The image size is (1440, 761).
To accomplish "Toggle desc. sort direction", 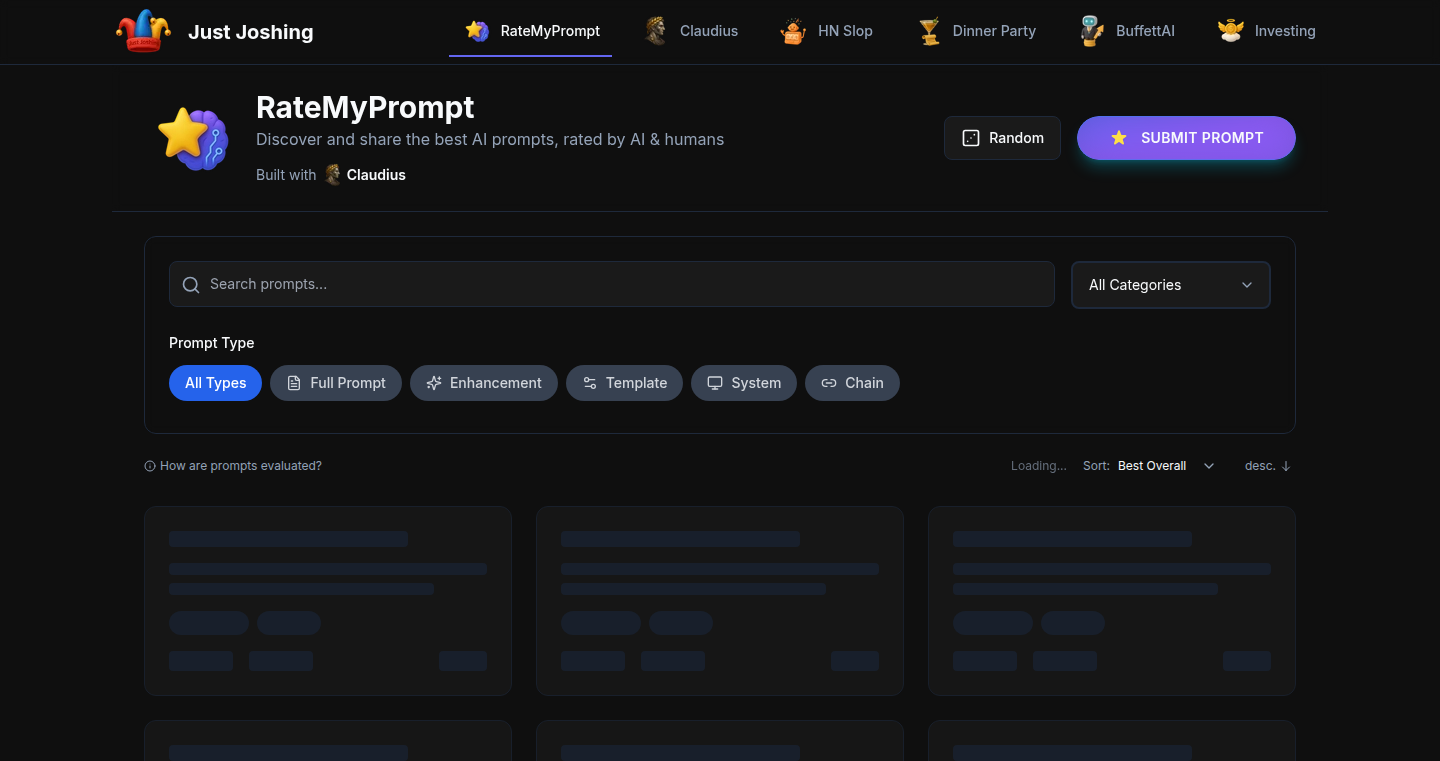I will 1268,466.
